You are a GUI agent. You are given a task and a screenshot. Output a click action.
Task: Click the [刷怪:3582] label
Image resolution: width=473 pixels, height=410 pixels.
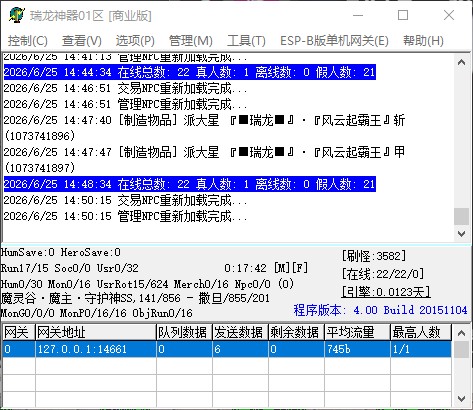(374, 256)
